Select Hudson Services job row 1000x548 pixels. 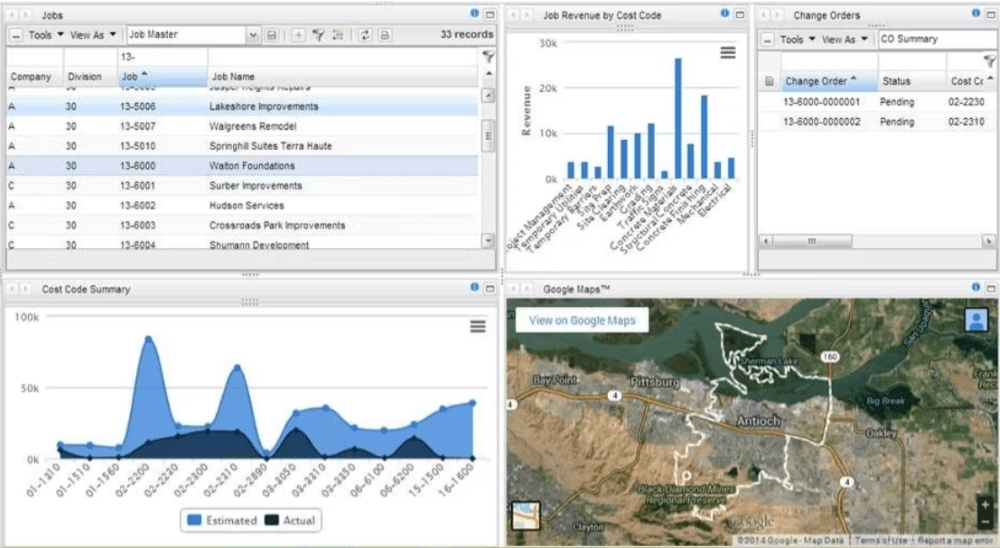coord(242,205)
